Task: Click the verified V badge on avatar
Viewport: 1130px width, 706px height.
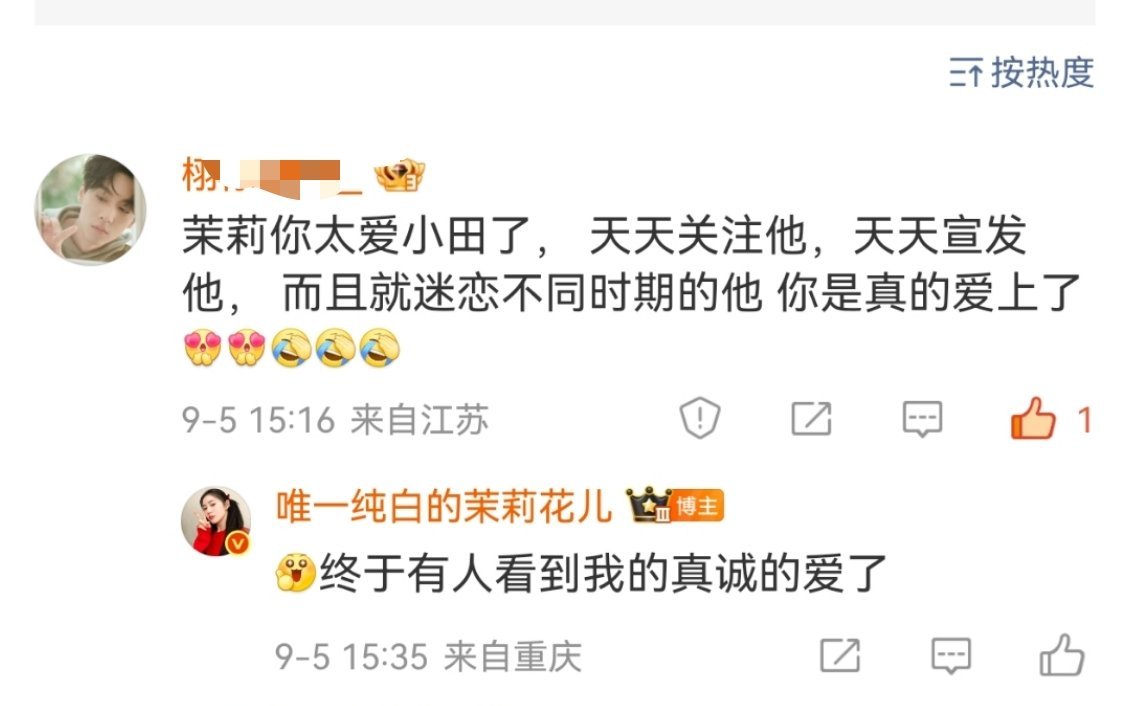Action: click(239, 543)
